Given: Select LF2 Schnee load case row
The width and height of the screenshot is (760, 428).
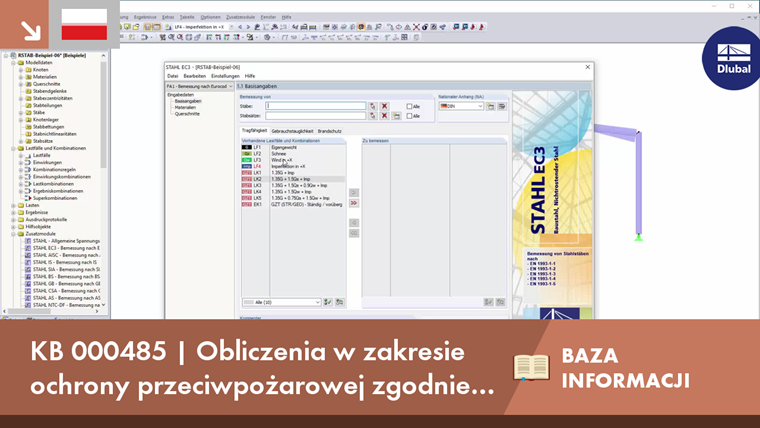Looking at the screenshot, I should [x=293, y=154].
